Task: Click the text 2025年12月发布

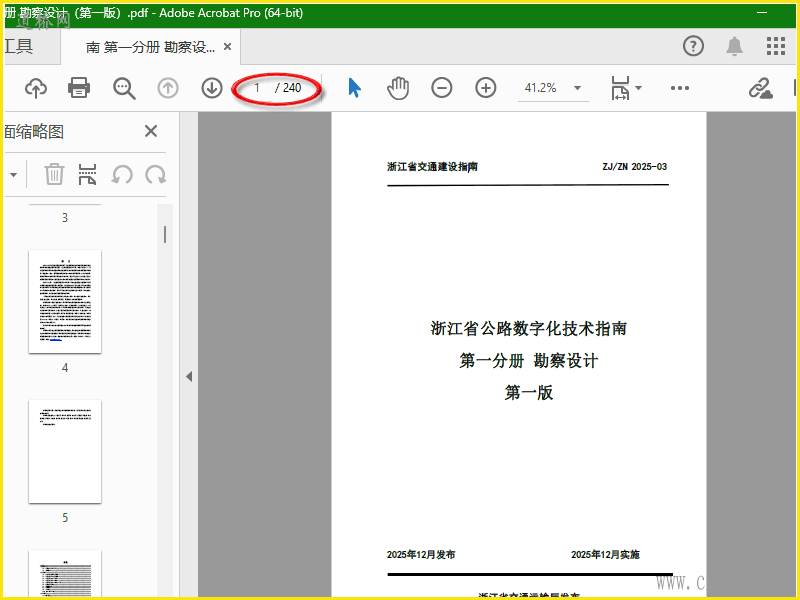Action: (x=421, y=555)
